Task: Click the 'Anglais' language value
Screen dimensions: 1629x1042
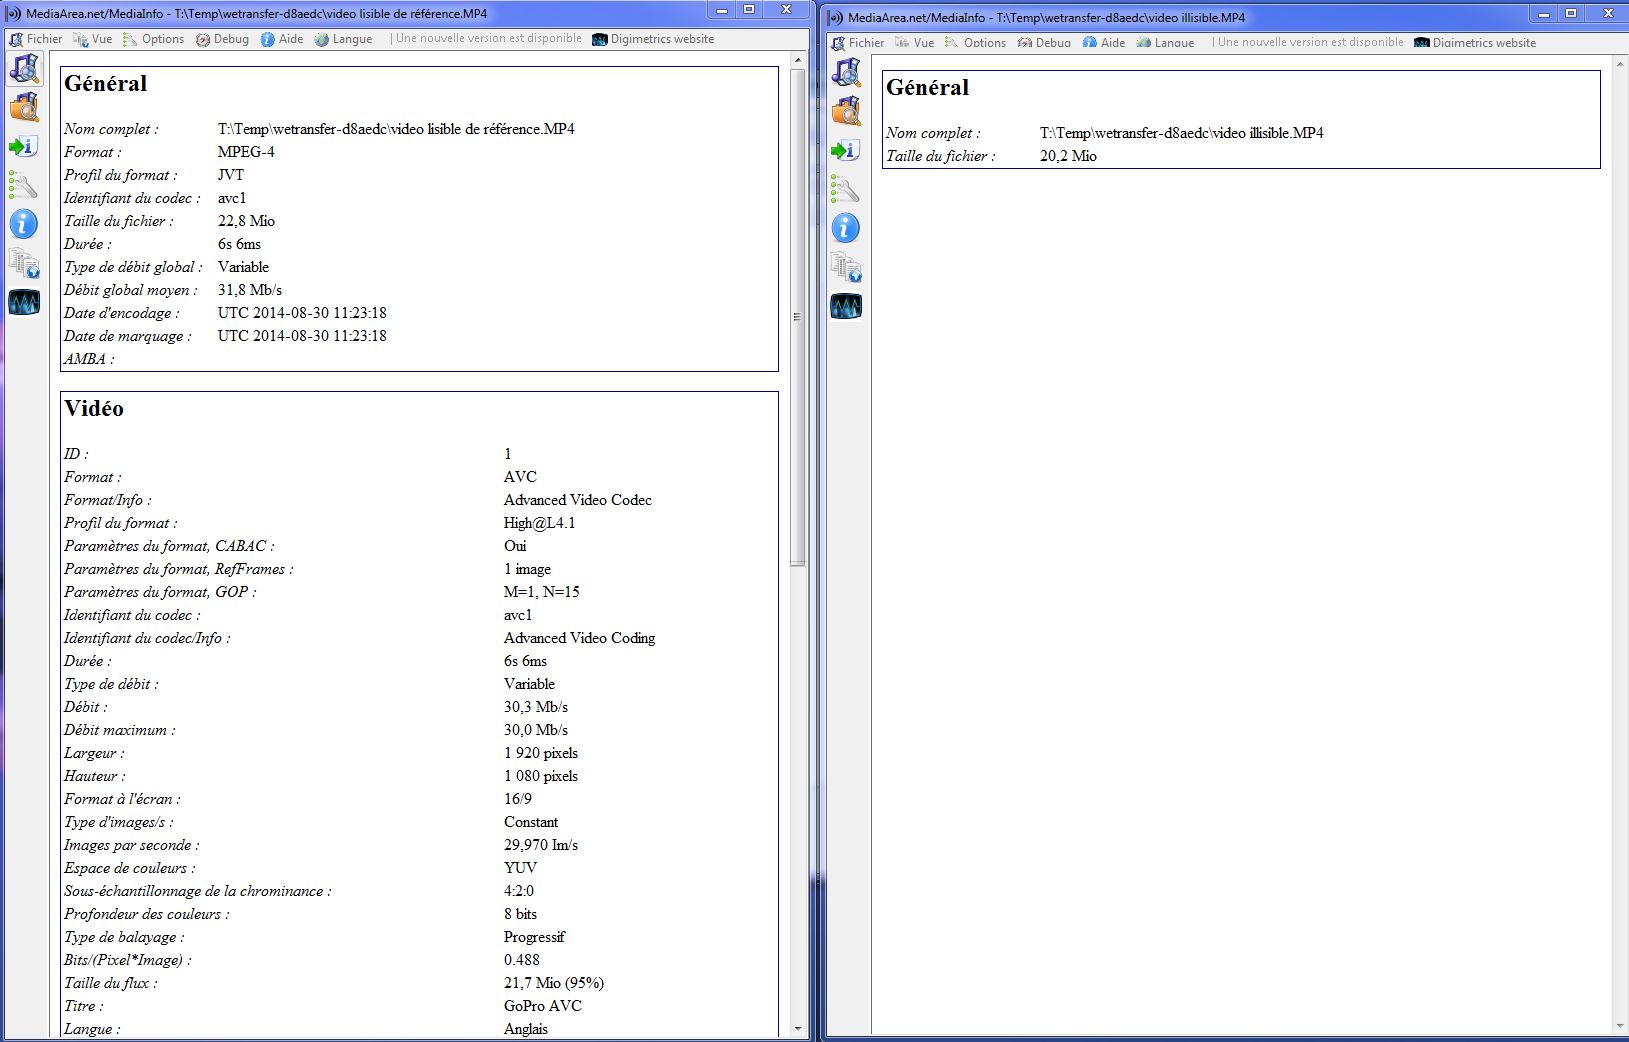Action: click(526, 1029)
